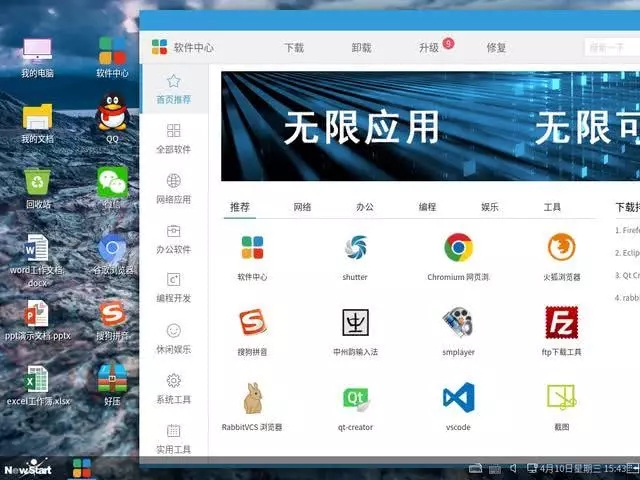Click the 无限应用 banner image
The image size is (640, 480).
pos(430,126)
